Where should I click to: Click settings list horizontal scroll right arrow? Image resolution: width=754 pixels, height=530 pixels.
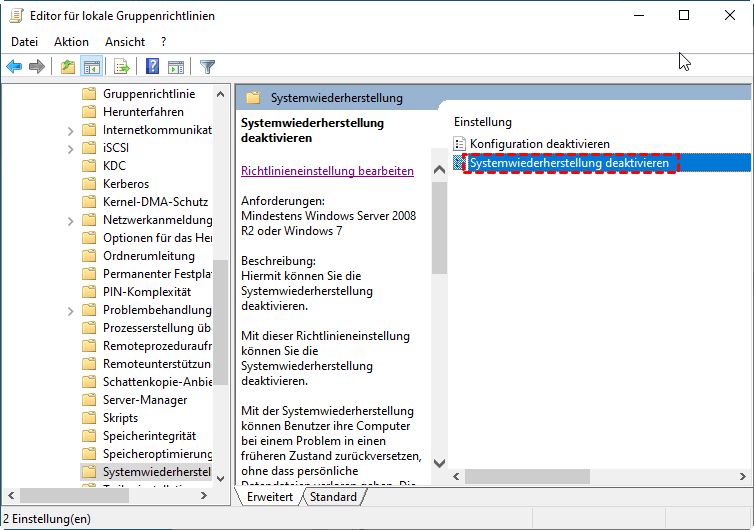point(742,476)
